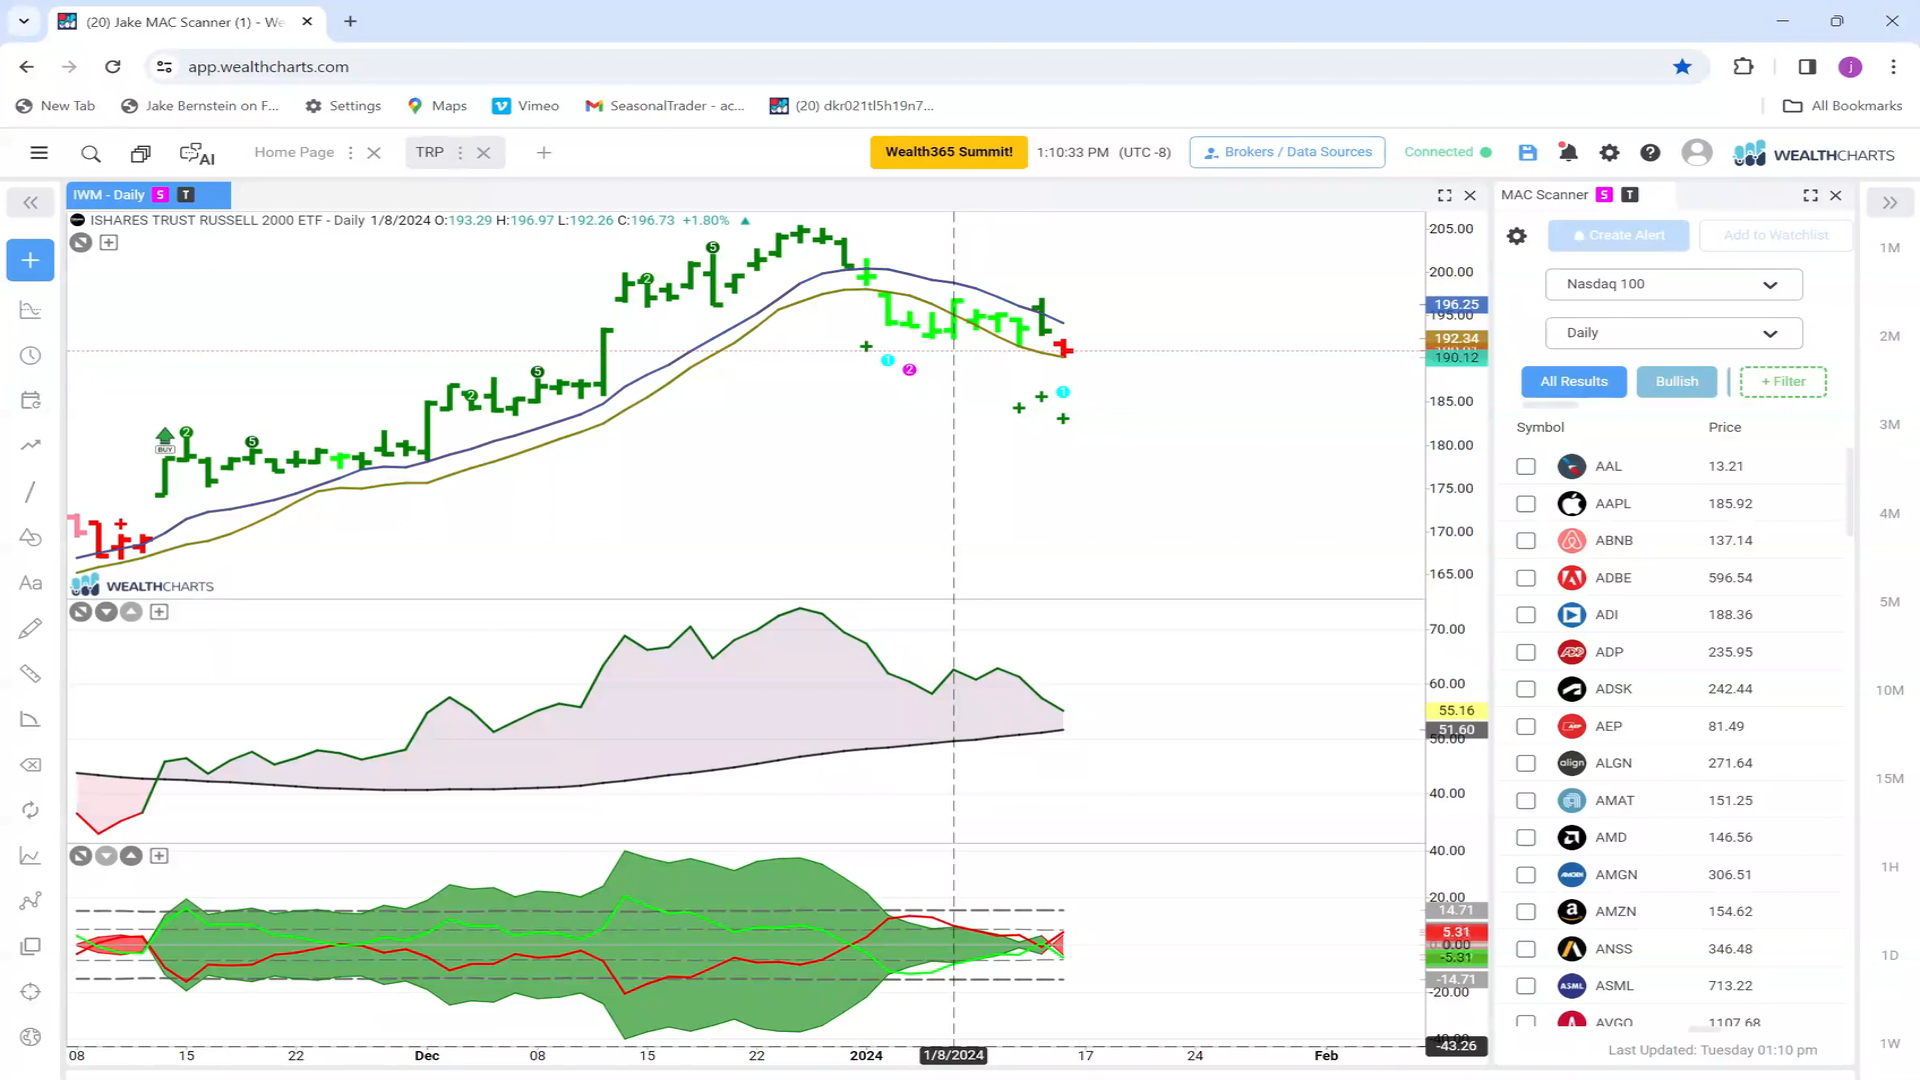Select the crosshair target tool
Image resolution: width=1920 pixels, height=1080 pixels.
point(30,992)
